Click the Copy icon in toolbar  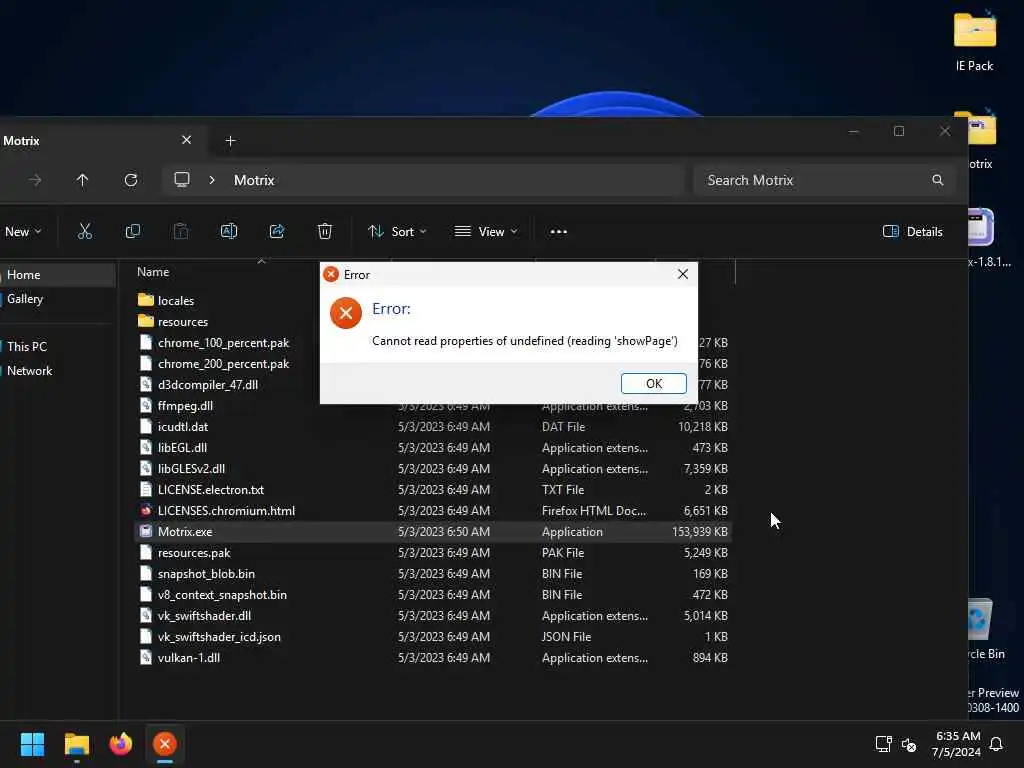point(133,231)
